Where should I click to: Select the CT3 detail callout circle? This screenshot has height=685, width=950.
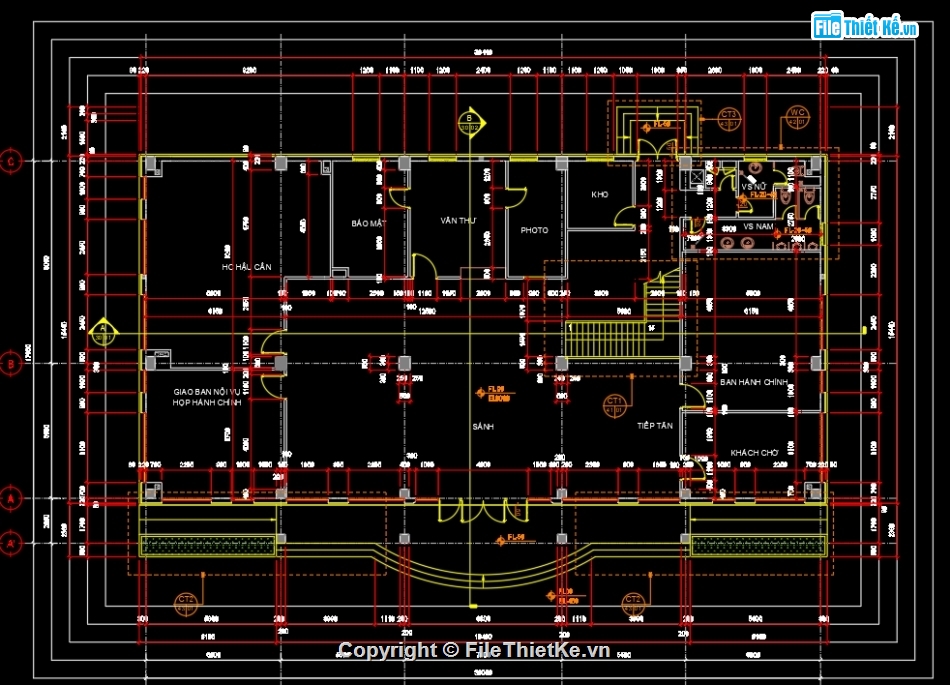(x=728, y=118)
